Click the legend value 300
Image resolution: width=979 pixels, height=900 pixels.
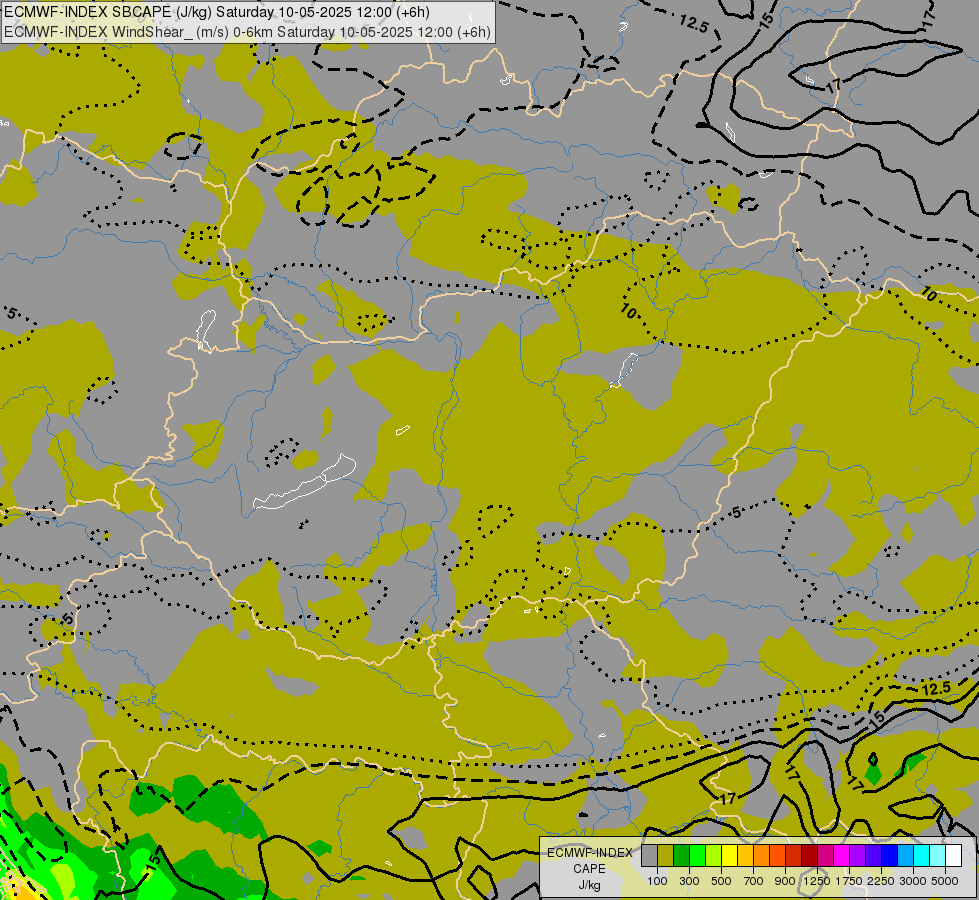[689, 881]
